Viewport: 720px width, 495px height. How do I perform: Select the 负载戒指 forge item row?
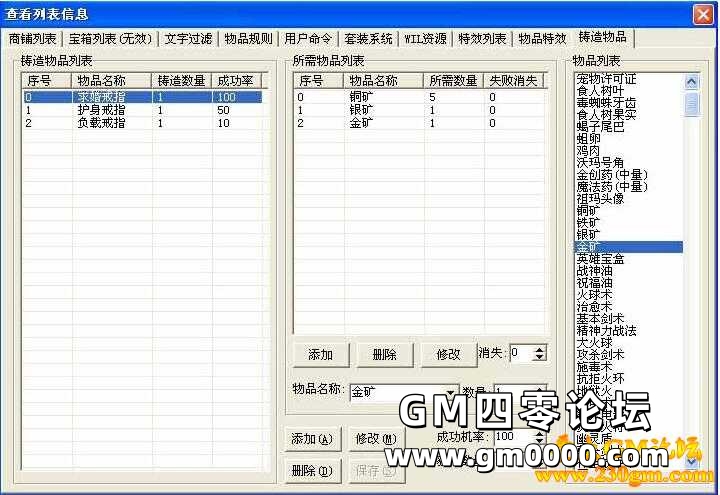[101, 123]
